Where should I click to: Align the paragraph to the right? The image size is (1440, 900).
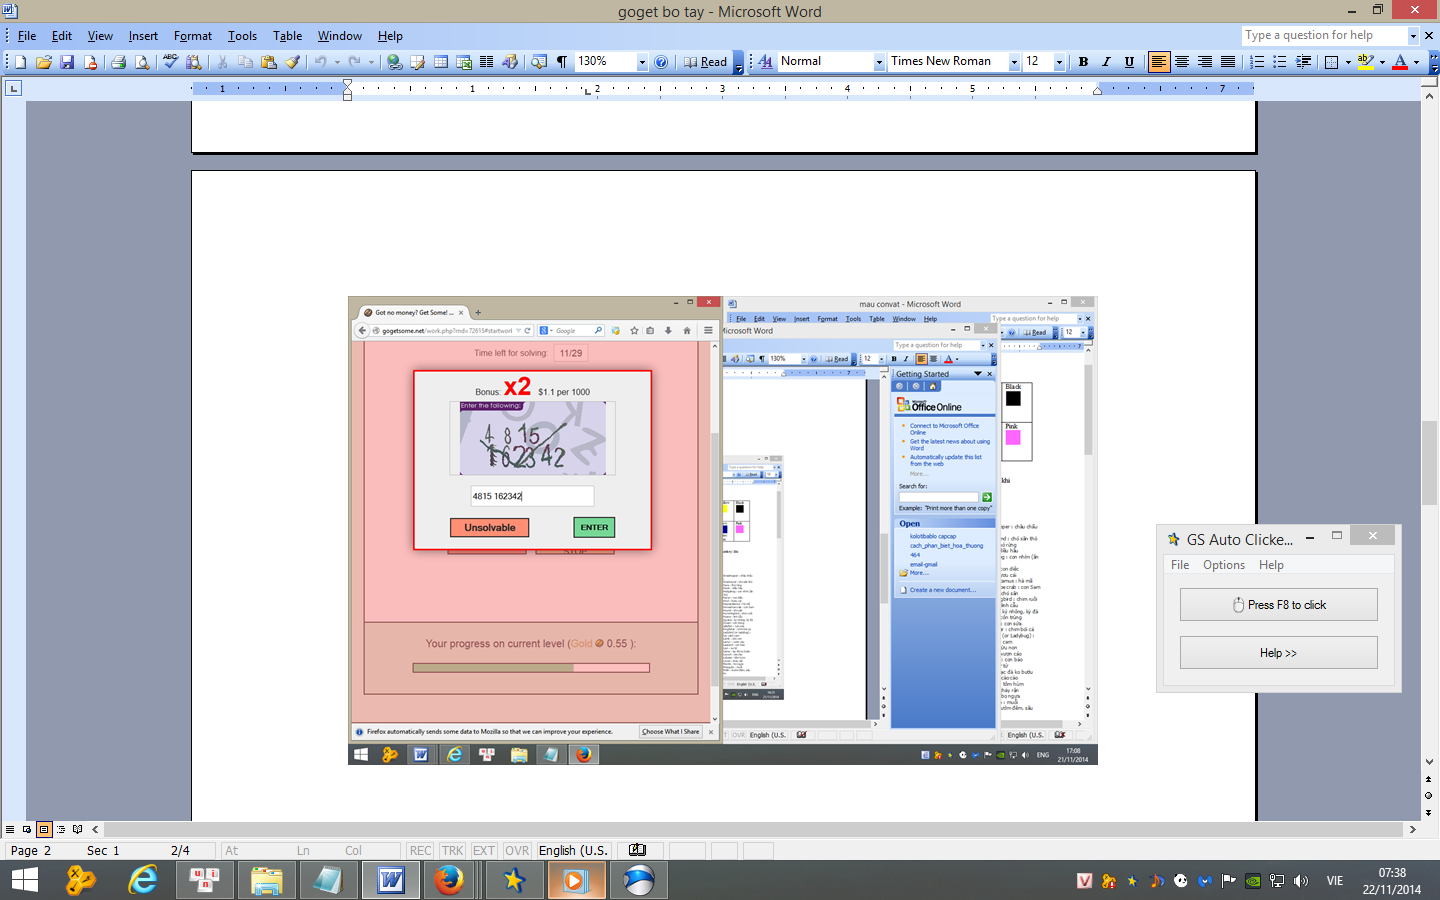point(1205,62)
